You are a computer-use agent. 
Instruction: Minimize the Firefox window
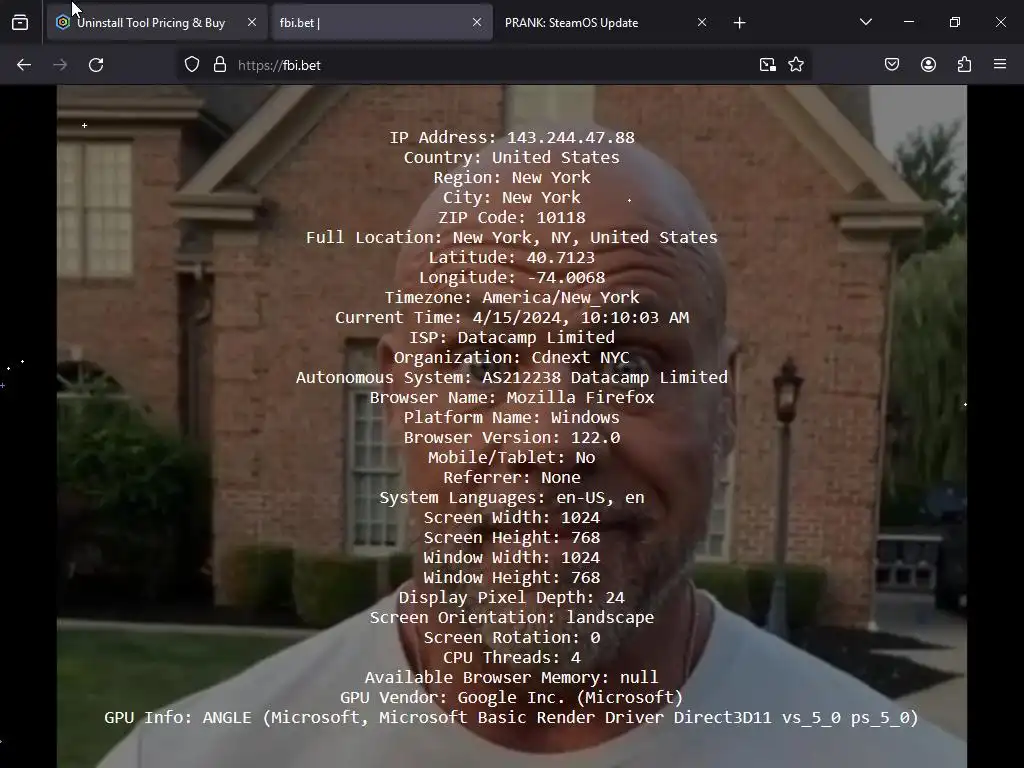909,22
